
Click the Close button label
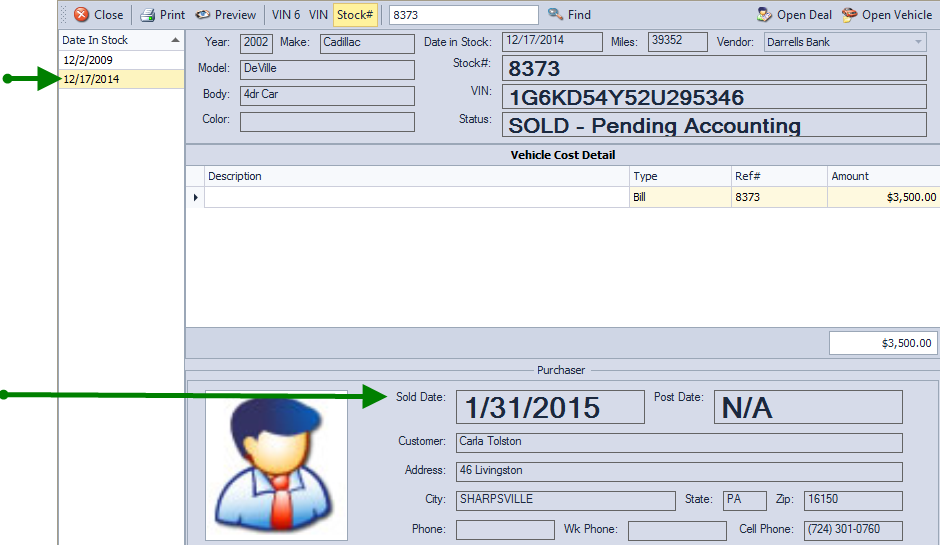click(x=109, y=15)
